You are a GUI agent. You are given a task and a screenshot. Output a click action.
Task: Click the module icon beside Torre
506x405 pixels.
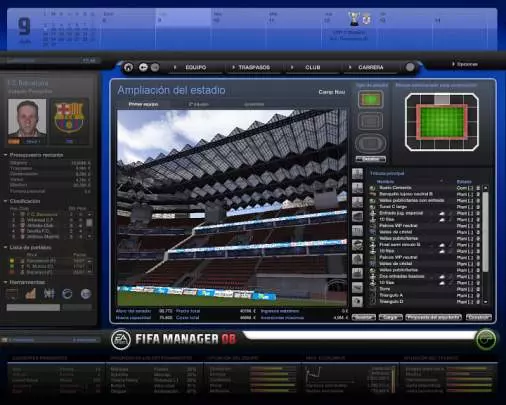click(x=372, y=289)
